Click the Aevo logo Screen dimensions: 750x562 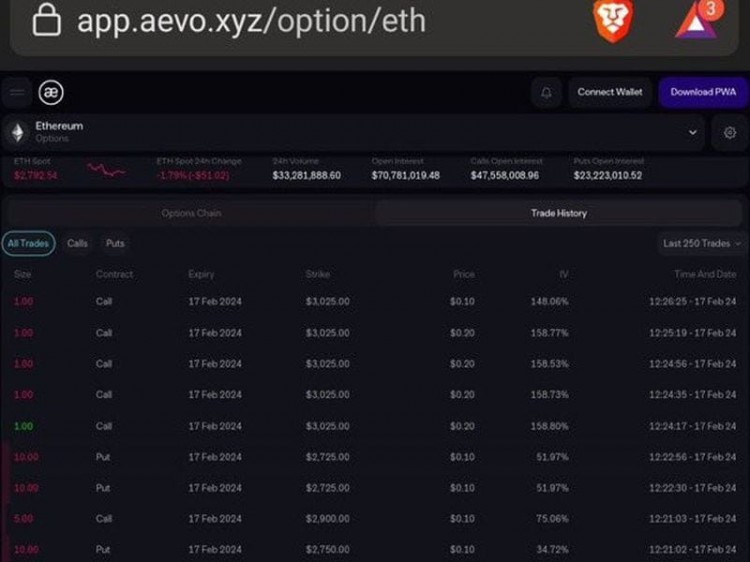click(x=51, y=92)
